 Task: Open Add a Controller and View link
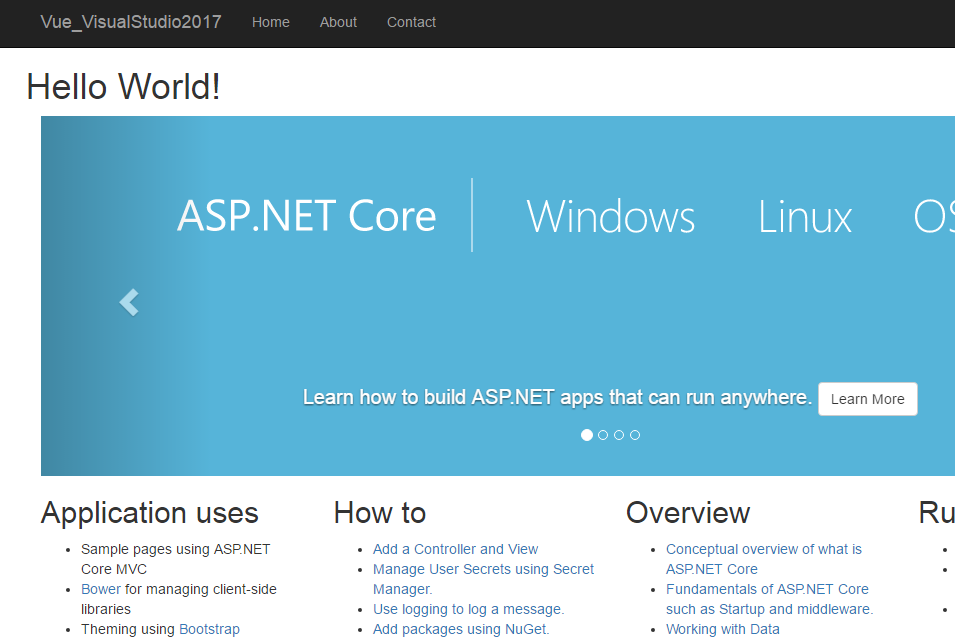[456, 549]
